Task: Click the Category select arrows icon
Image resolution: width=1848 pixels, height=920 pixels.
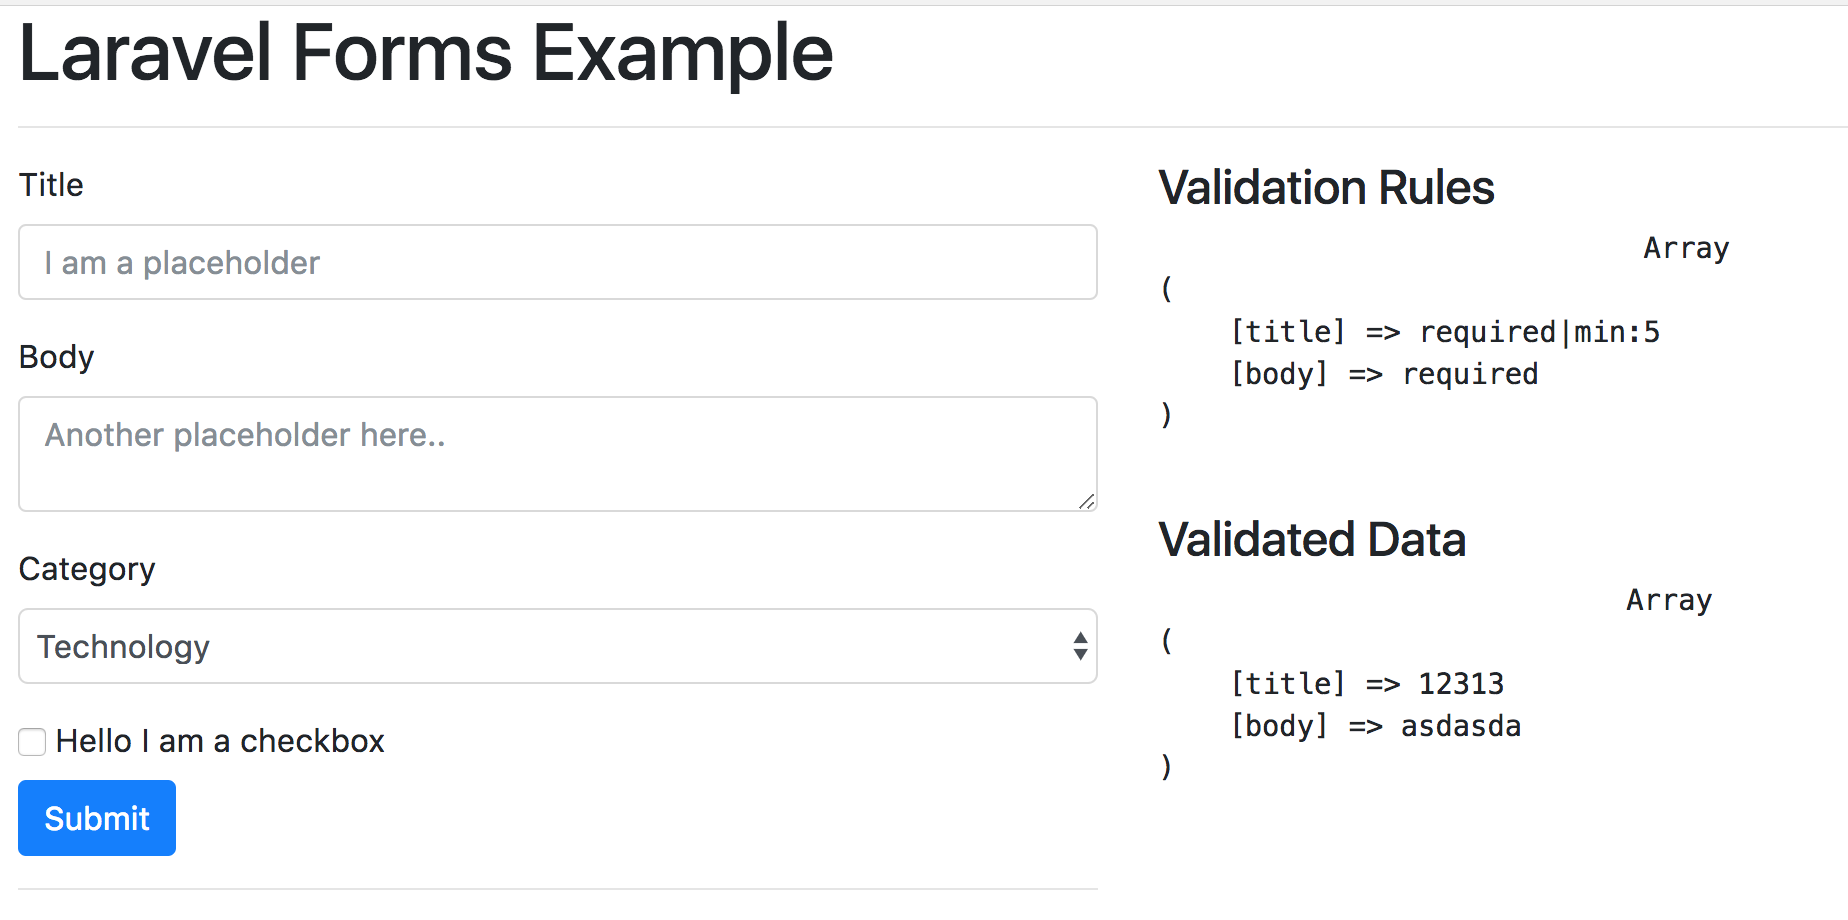Action: pos(1080,646)
